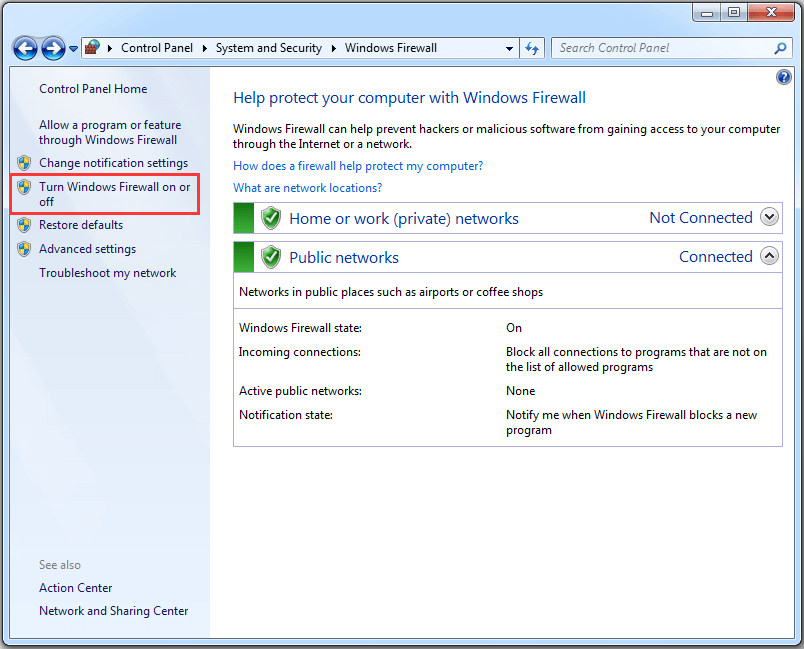Click the firewall icon in address bar
This screenshot has width=804, height=649.
(x=92, y=48)
